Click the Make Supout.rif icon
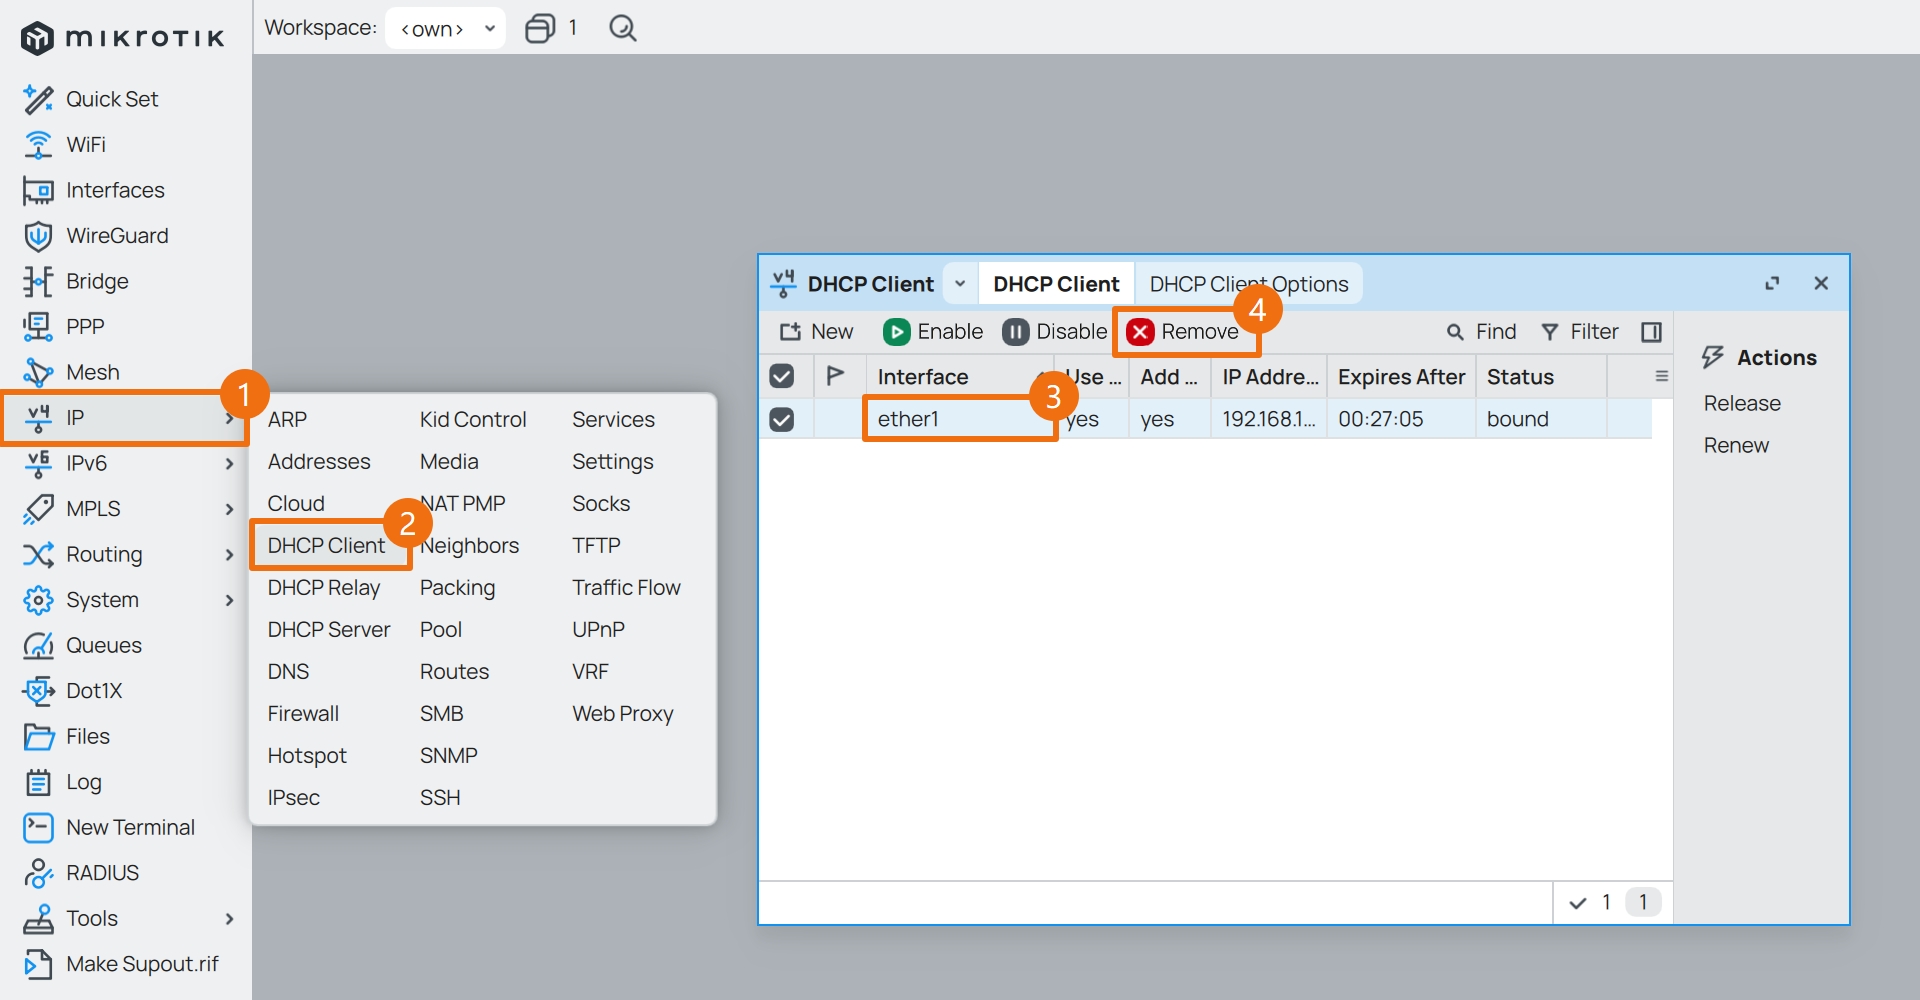Image resolution: width=1920 pixels, height=1000 pixels. 38,964
